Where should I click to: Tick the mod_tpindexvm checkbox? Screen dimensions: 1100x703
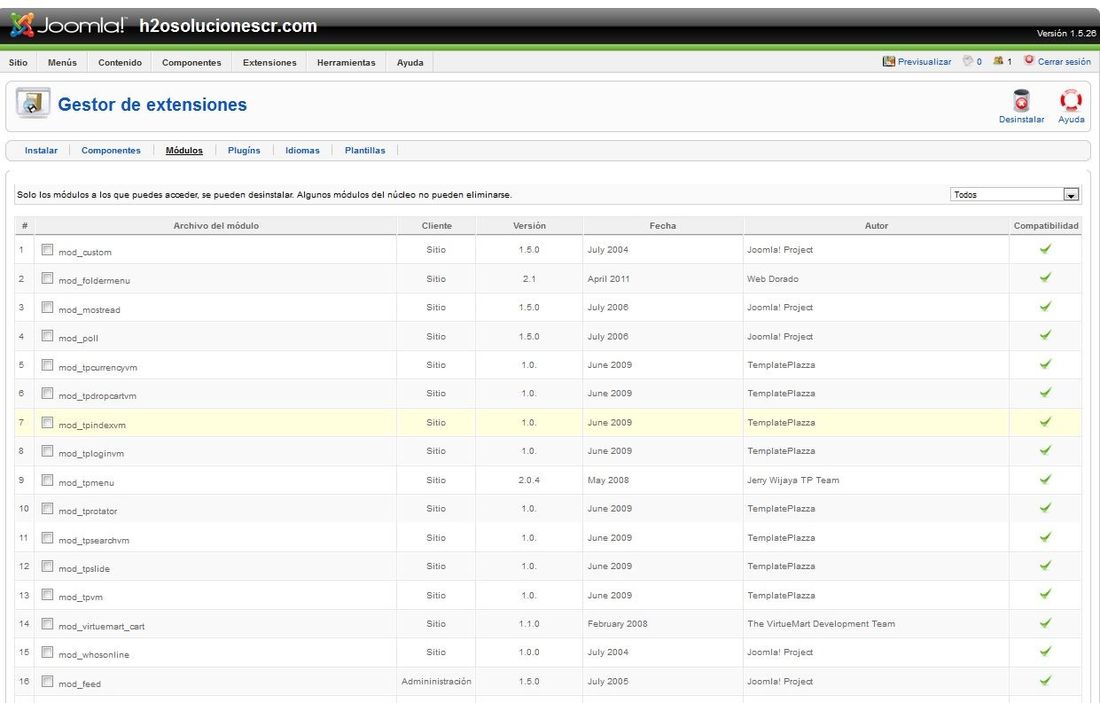pyautogui.click(x=47, y=422)
